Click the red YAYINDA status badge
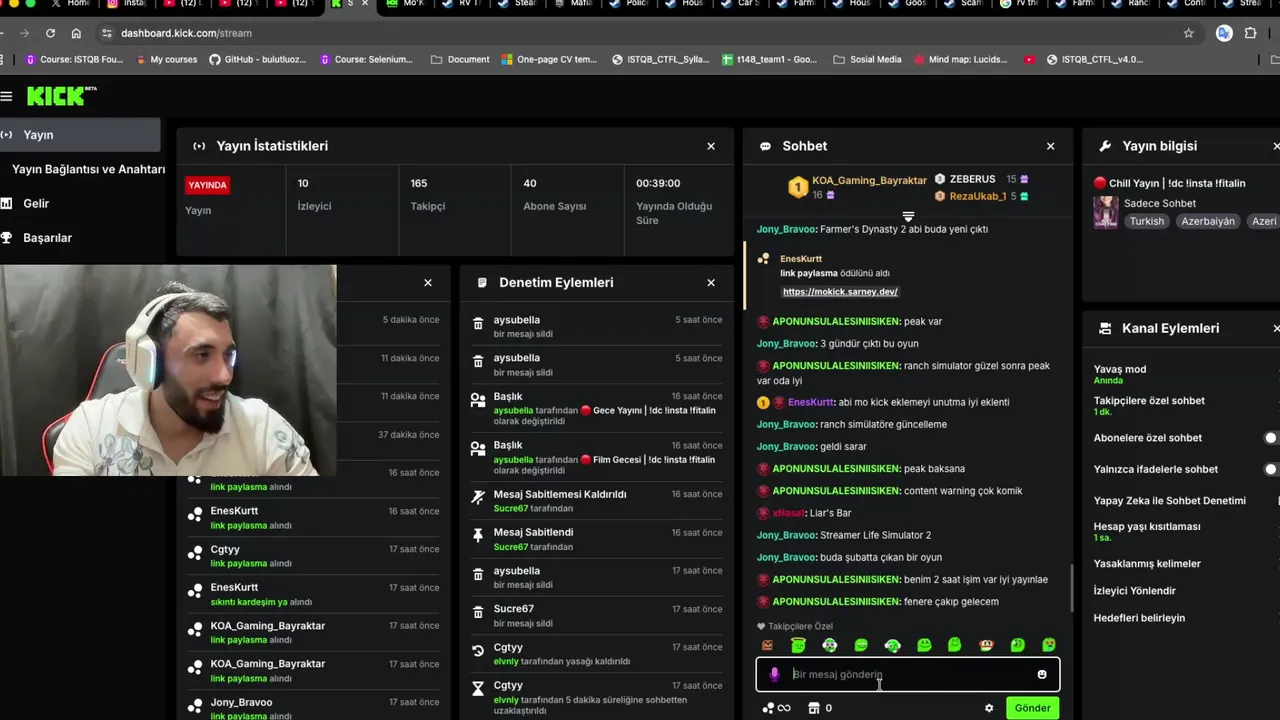The height and width of the screenshot is (720, 1280). 208,185
